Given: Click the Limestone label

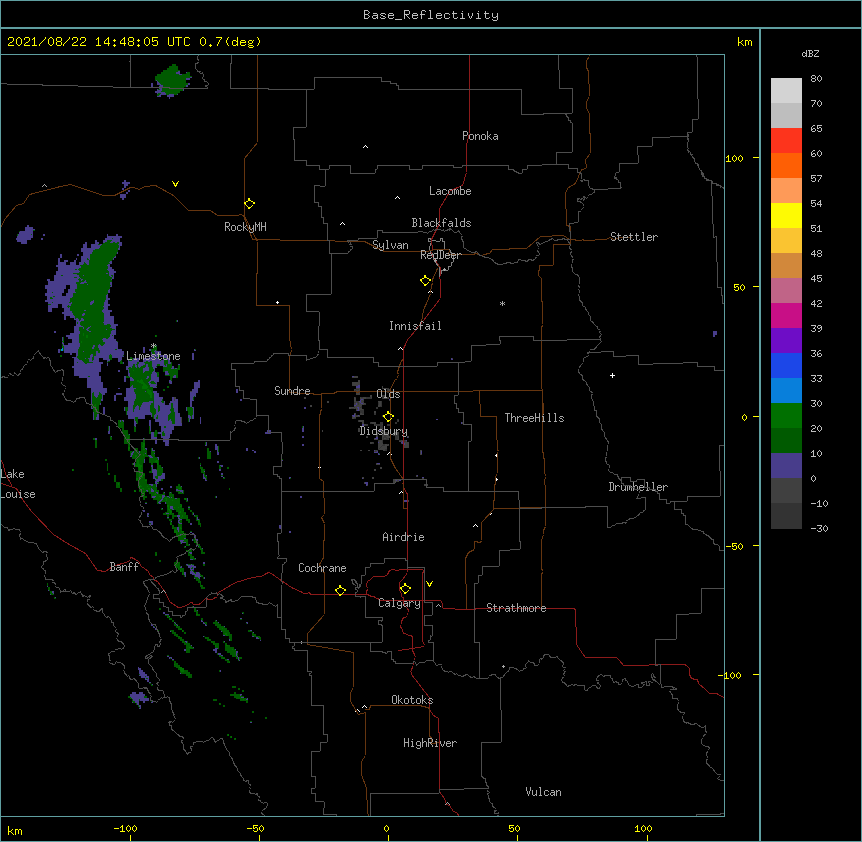Looking at the screenshot, I should tap(153, 356).
